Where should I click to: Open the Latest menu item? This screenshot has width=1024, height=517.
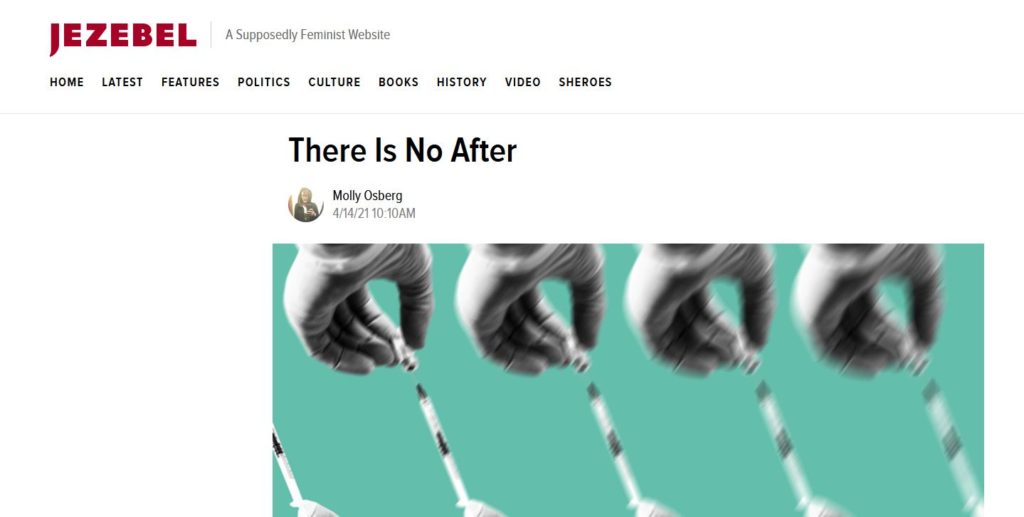[122, 82]
